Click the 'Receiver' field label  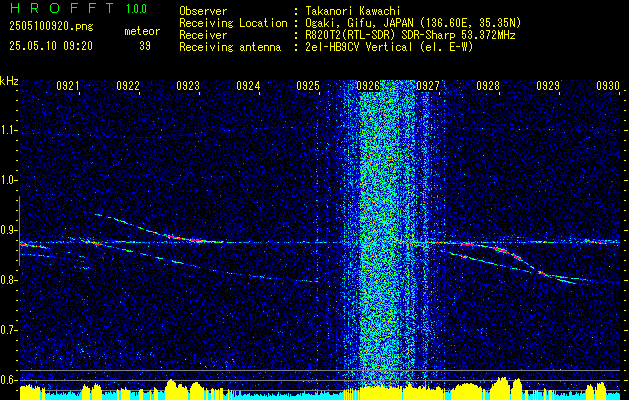[203, 35]
